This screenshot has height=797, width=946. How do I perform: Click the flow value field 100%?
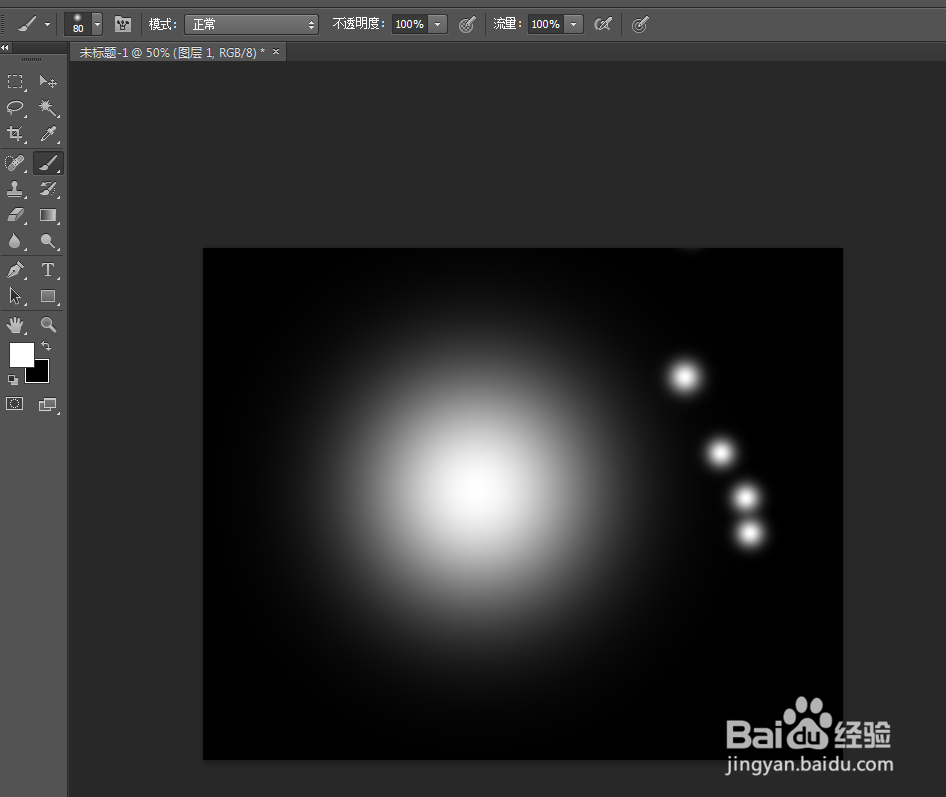(x=545, y=25)
